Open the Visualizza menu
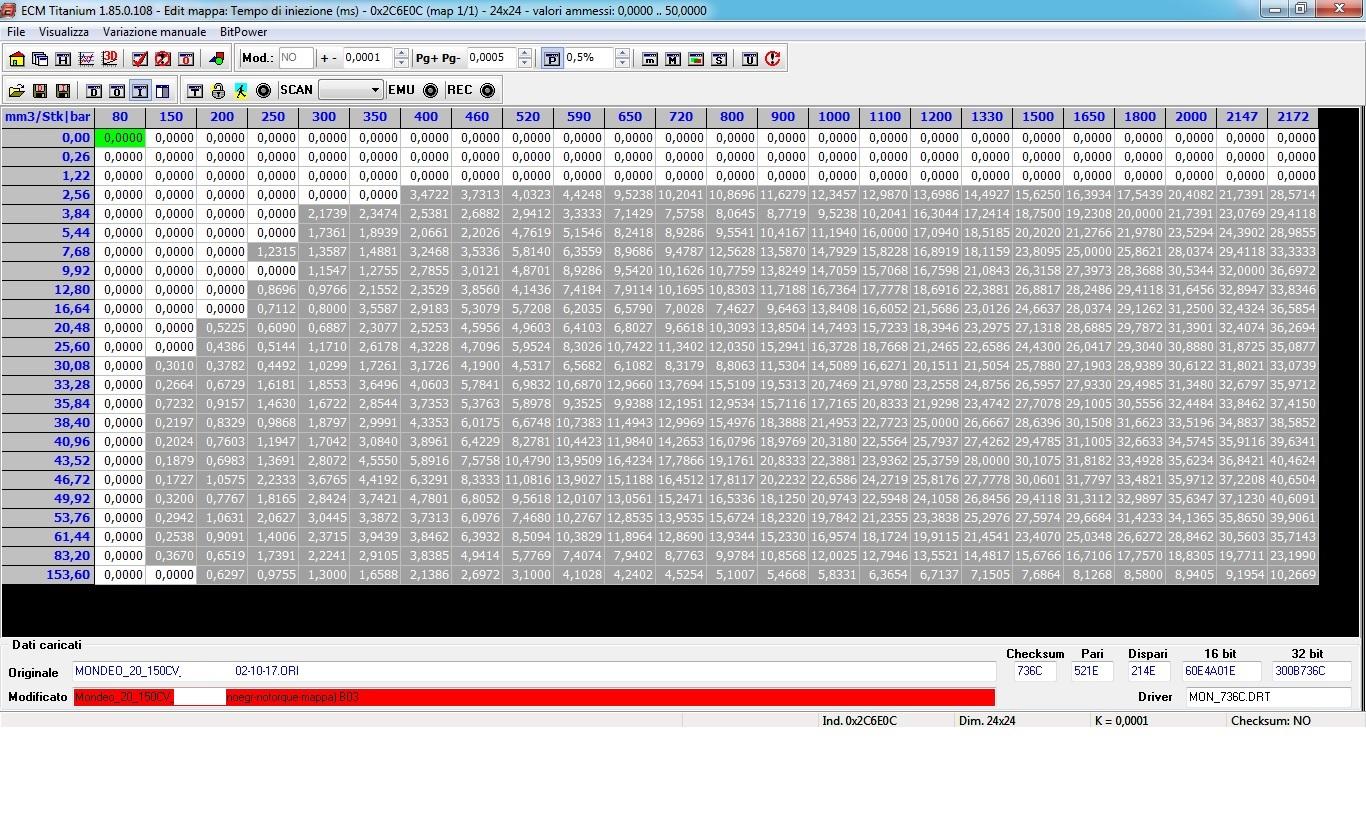Image resolution: width=1366 pixels, height=822 pixels. tap(64, 32)
